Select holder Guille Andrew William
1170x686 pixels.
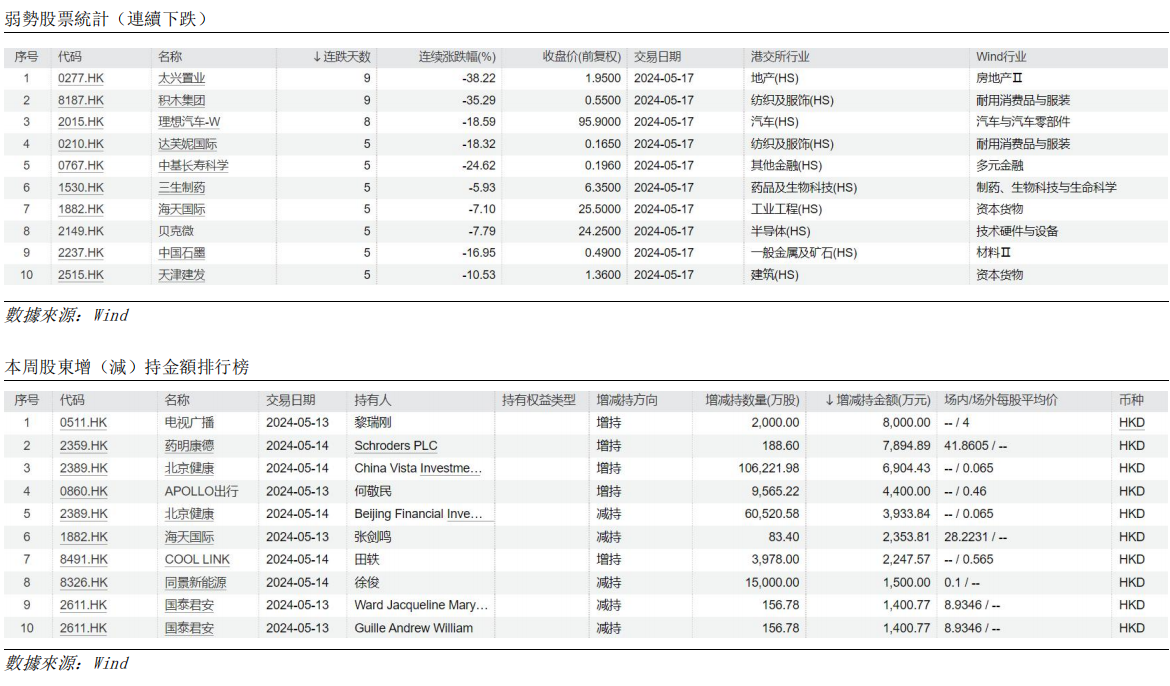point(413,628)
